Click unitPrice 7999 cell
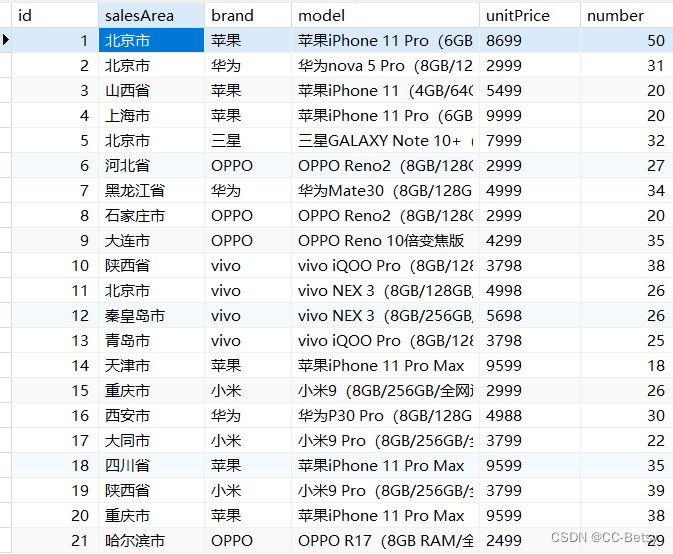The image size is (673, 554). [x=530, y=140]
